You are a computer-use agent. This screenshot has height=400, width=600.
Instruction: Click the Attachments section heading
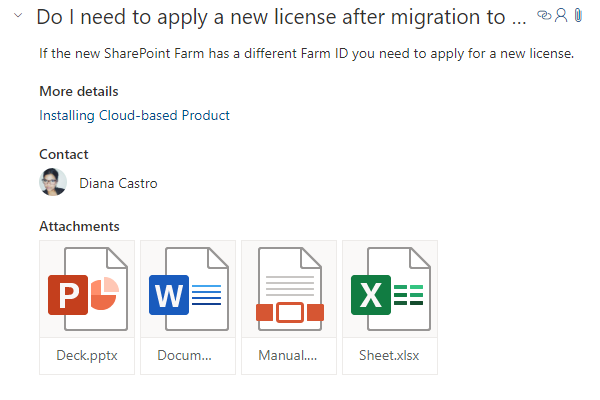79,226
